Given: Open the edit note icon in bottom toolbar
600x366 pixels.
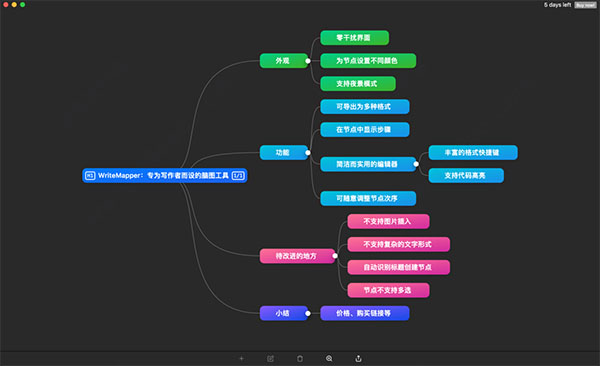Looking at the screenshot, I should click(x=271, y=359).
